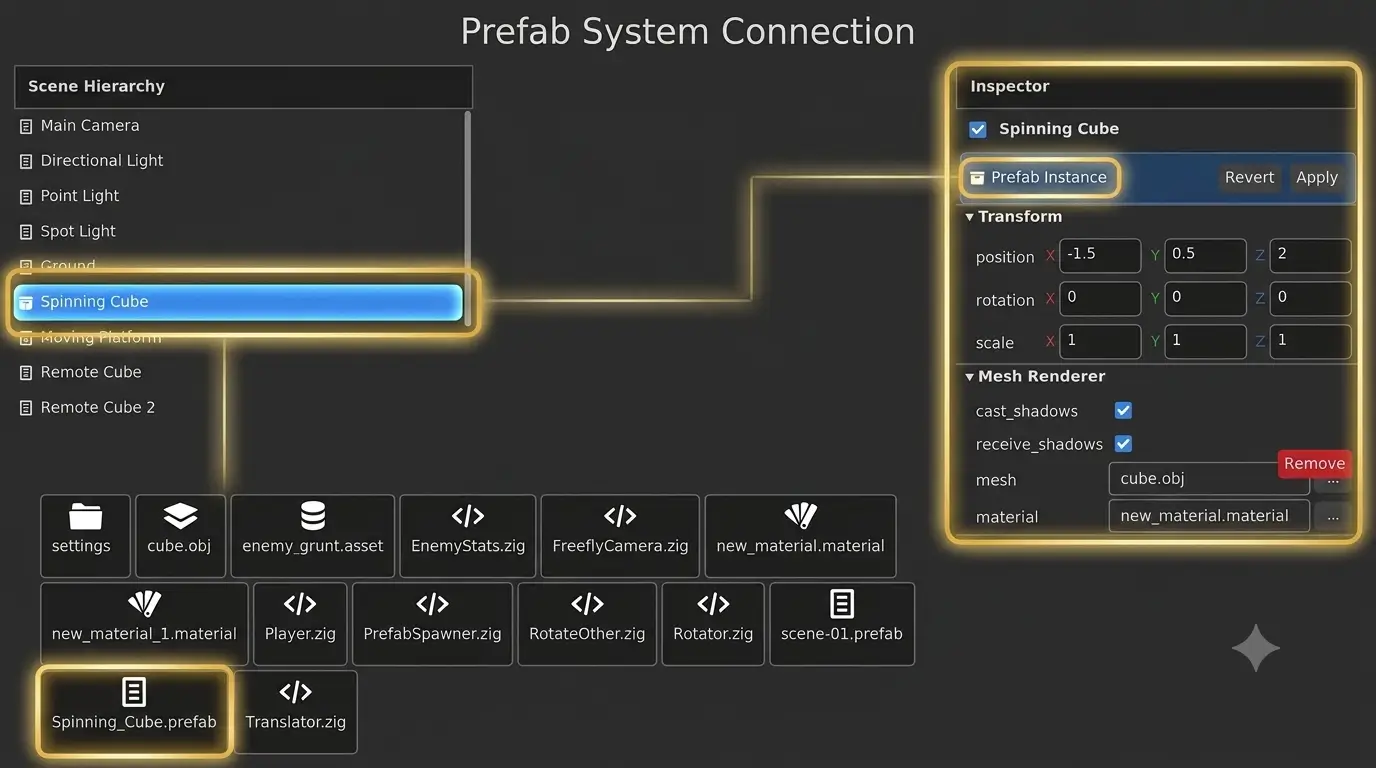The height and width of the screenshot is (768, 1376).
Task: Toggle the Spinning Cube enabled checkbox
Action: coord(978,129)
